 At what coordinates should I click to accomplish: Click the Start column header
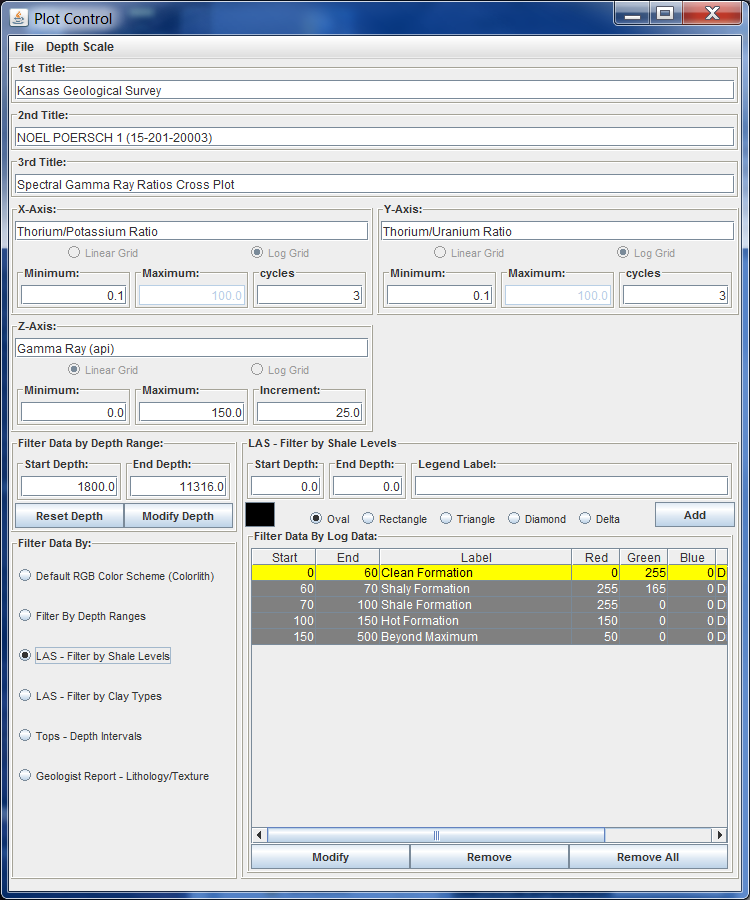(x=284, y=557)
